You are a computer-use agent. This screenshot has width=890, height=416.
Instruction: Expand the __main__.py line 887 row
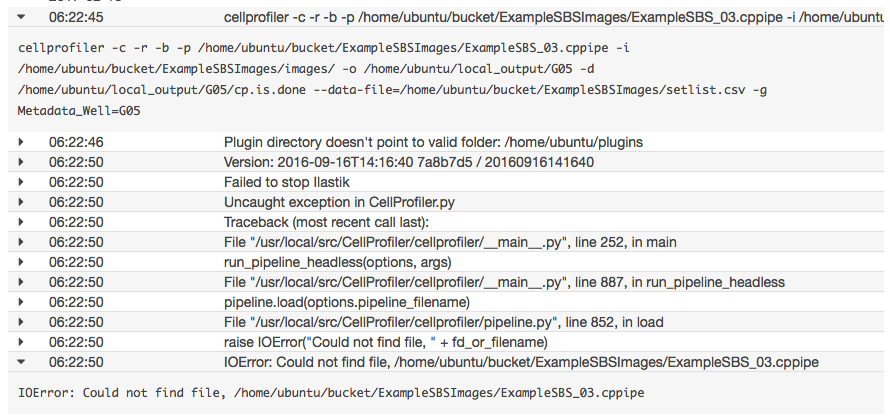(20, 282)
